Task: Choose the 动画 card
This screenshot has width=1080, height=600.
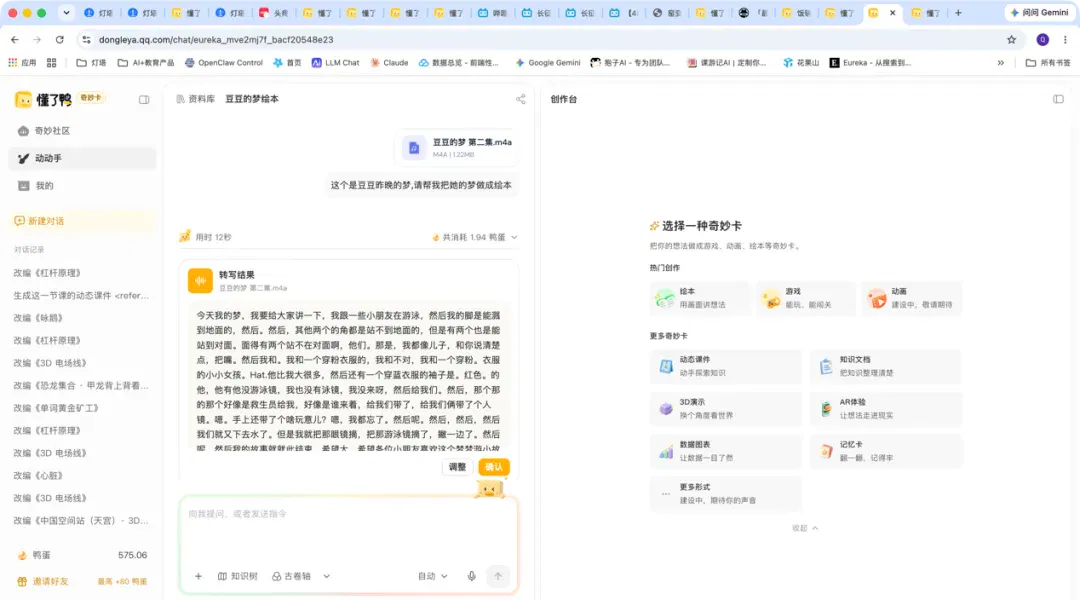Action: pyautogui.click(x=911, y=298)
